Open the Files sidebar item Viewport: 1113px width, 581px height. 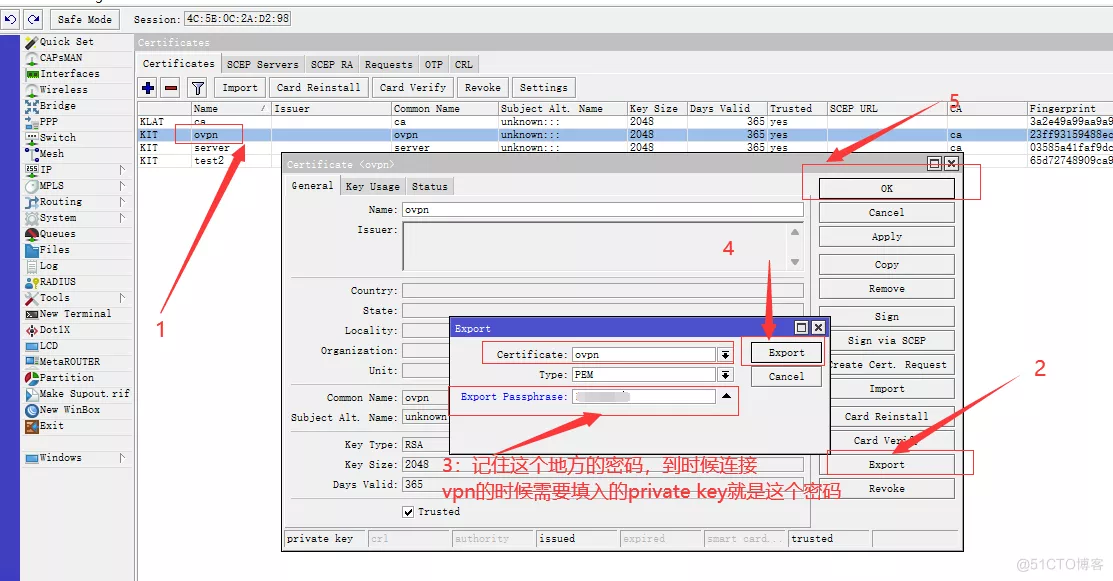pos(54,250)
